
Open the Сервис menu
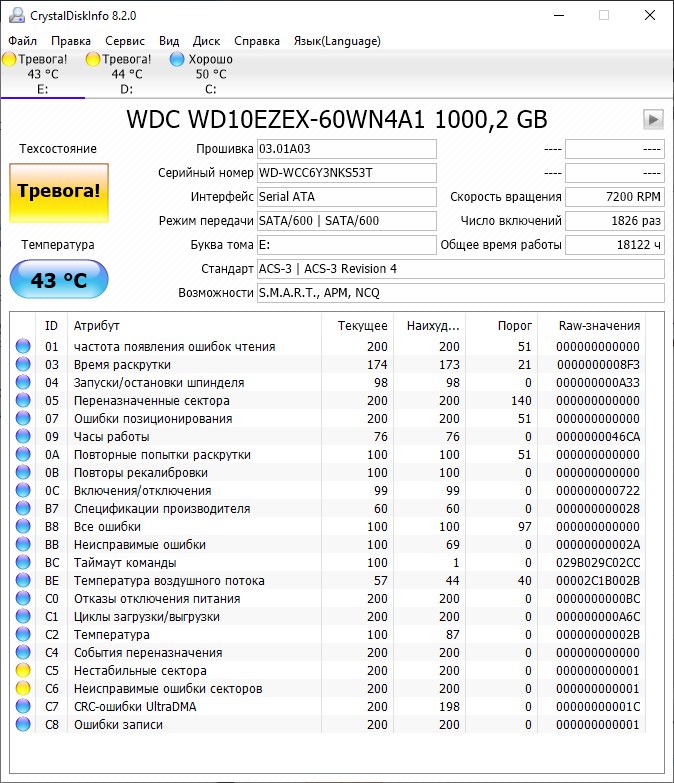pos(125,41)
